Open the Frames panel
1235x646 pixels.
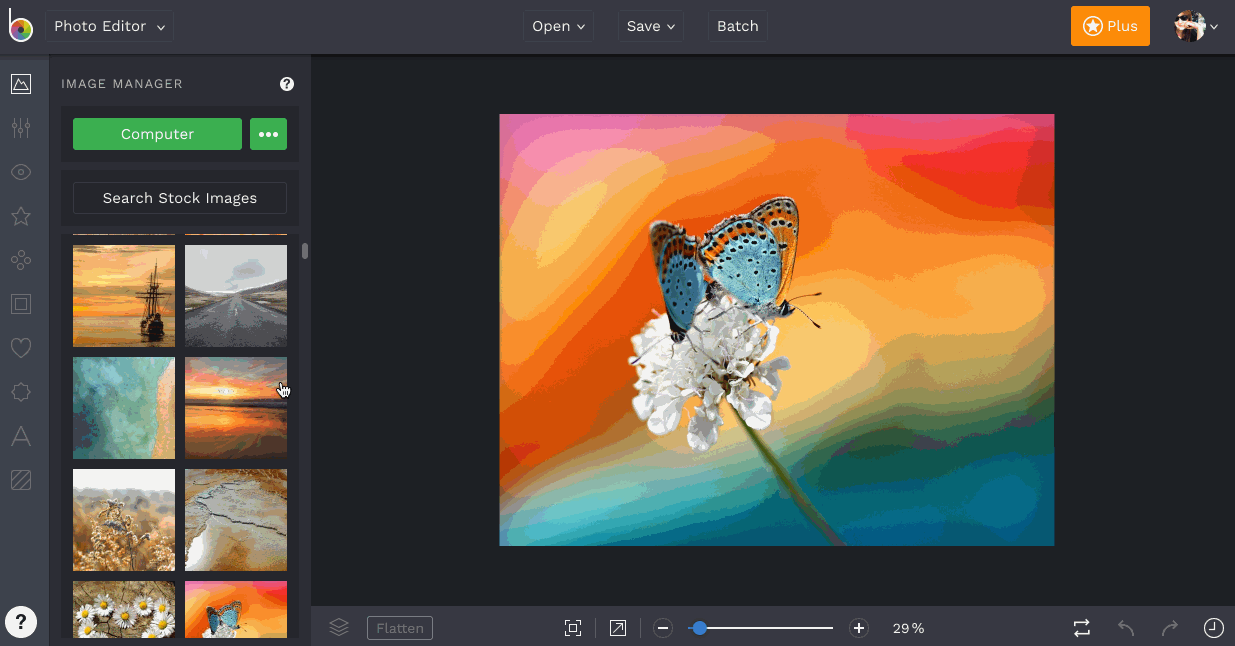click(x=21, y=304)
